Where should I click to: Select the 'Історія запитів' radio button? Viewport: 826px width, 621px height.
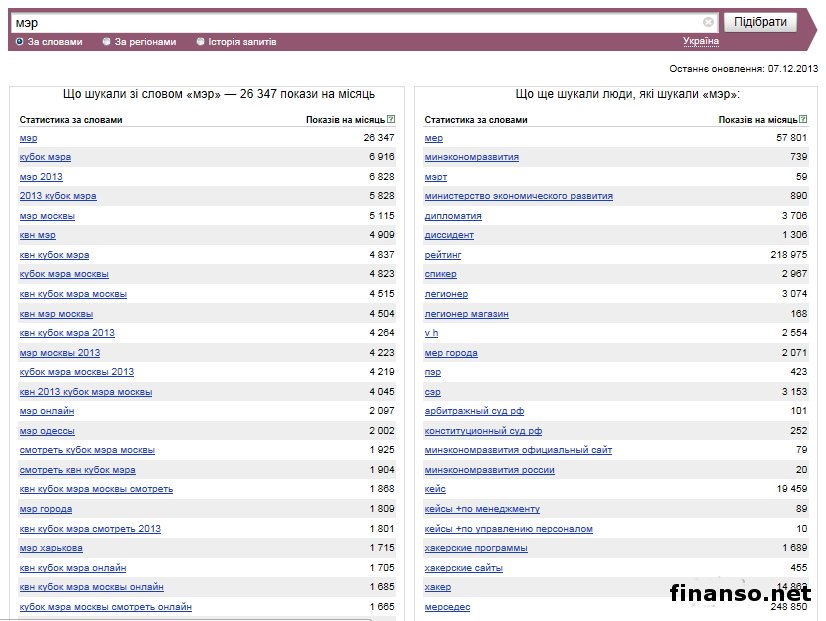(200, 42)
